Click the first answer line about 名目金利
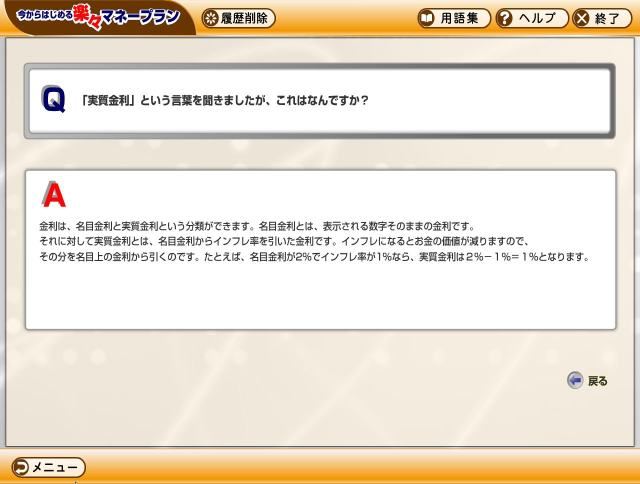 257,226
